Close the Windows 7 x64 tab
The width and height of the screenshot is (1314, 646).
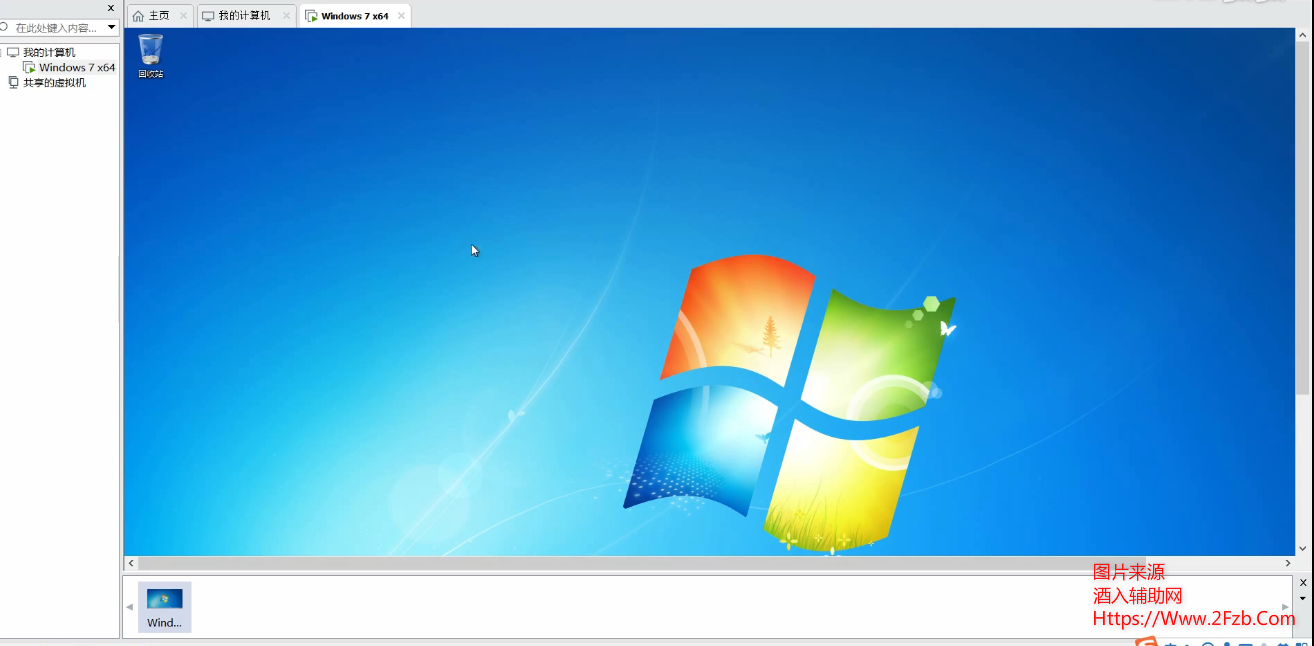pyautogui.click(x=401, y=16)
